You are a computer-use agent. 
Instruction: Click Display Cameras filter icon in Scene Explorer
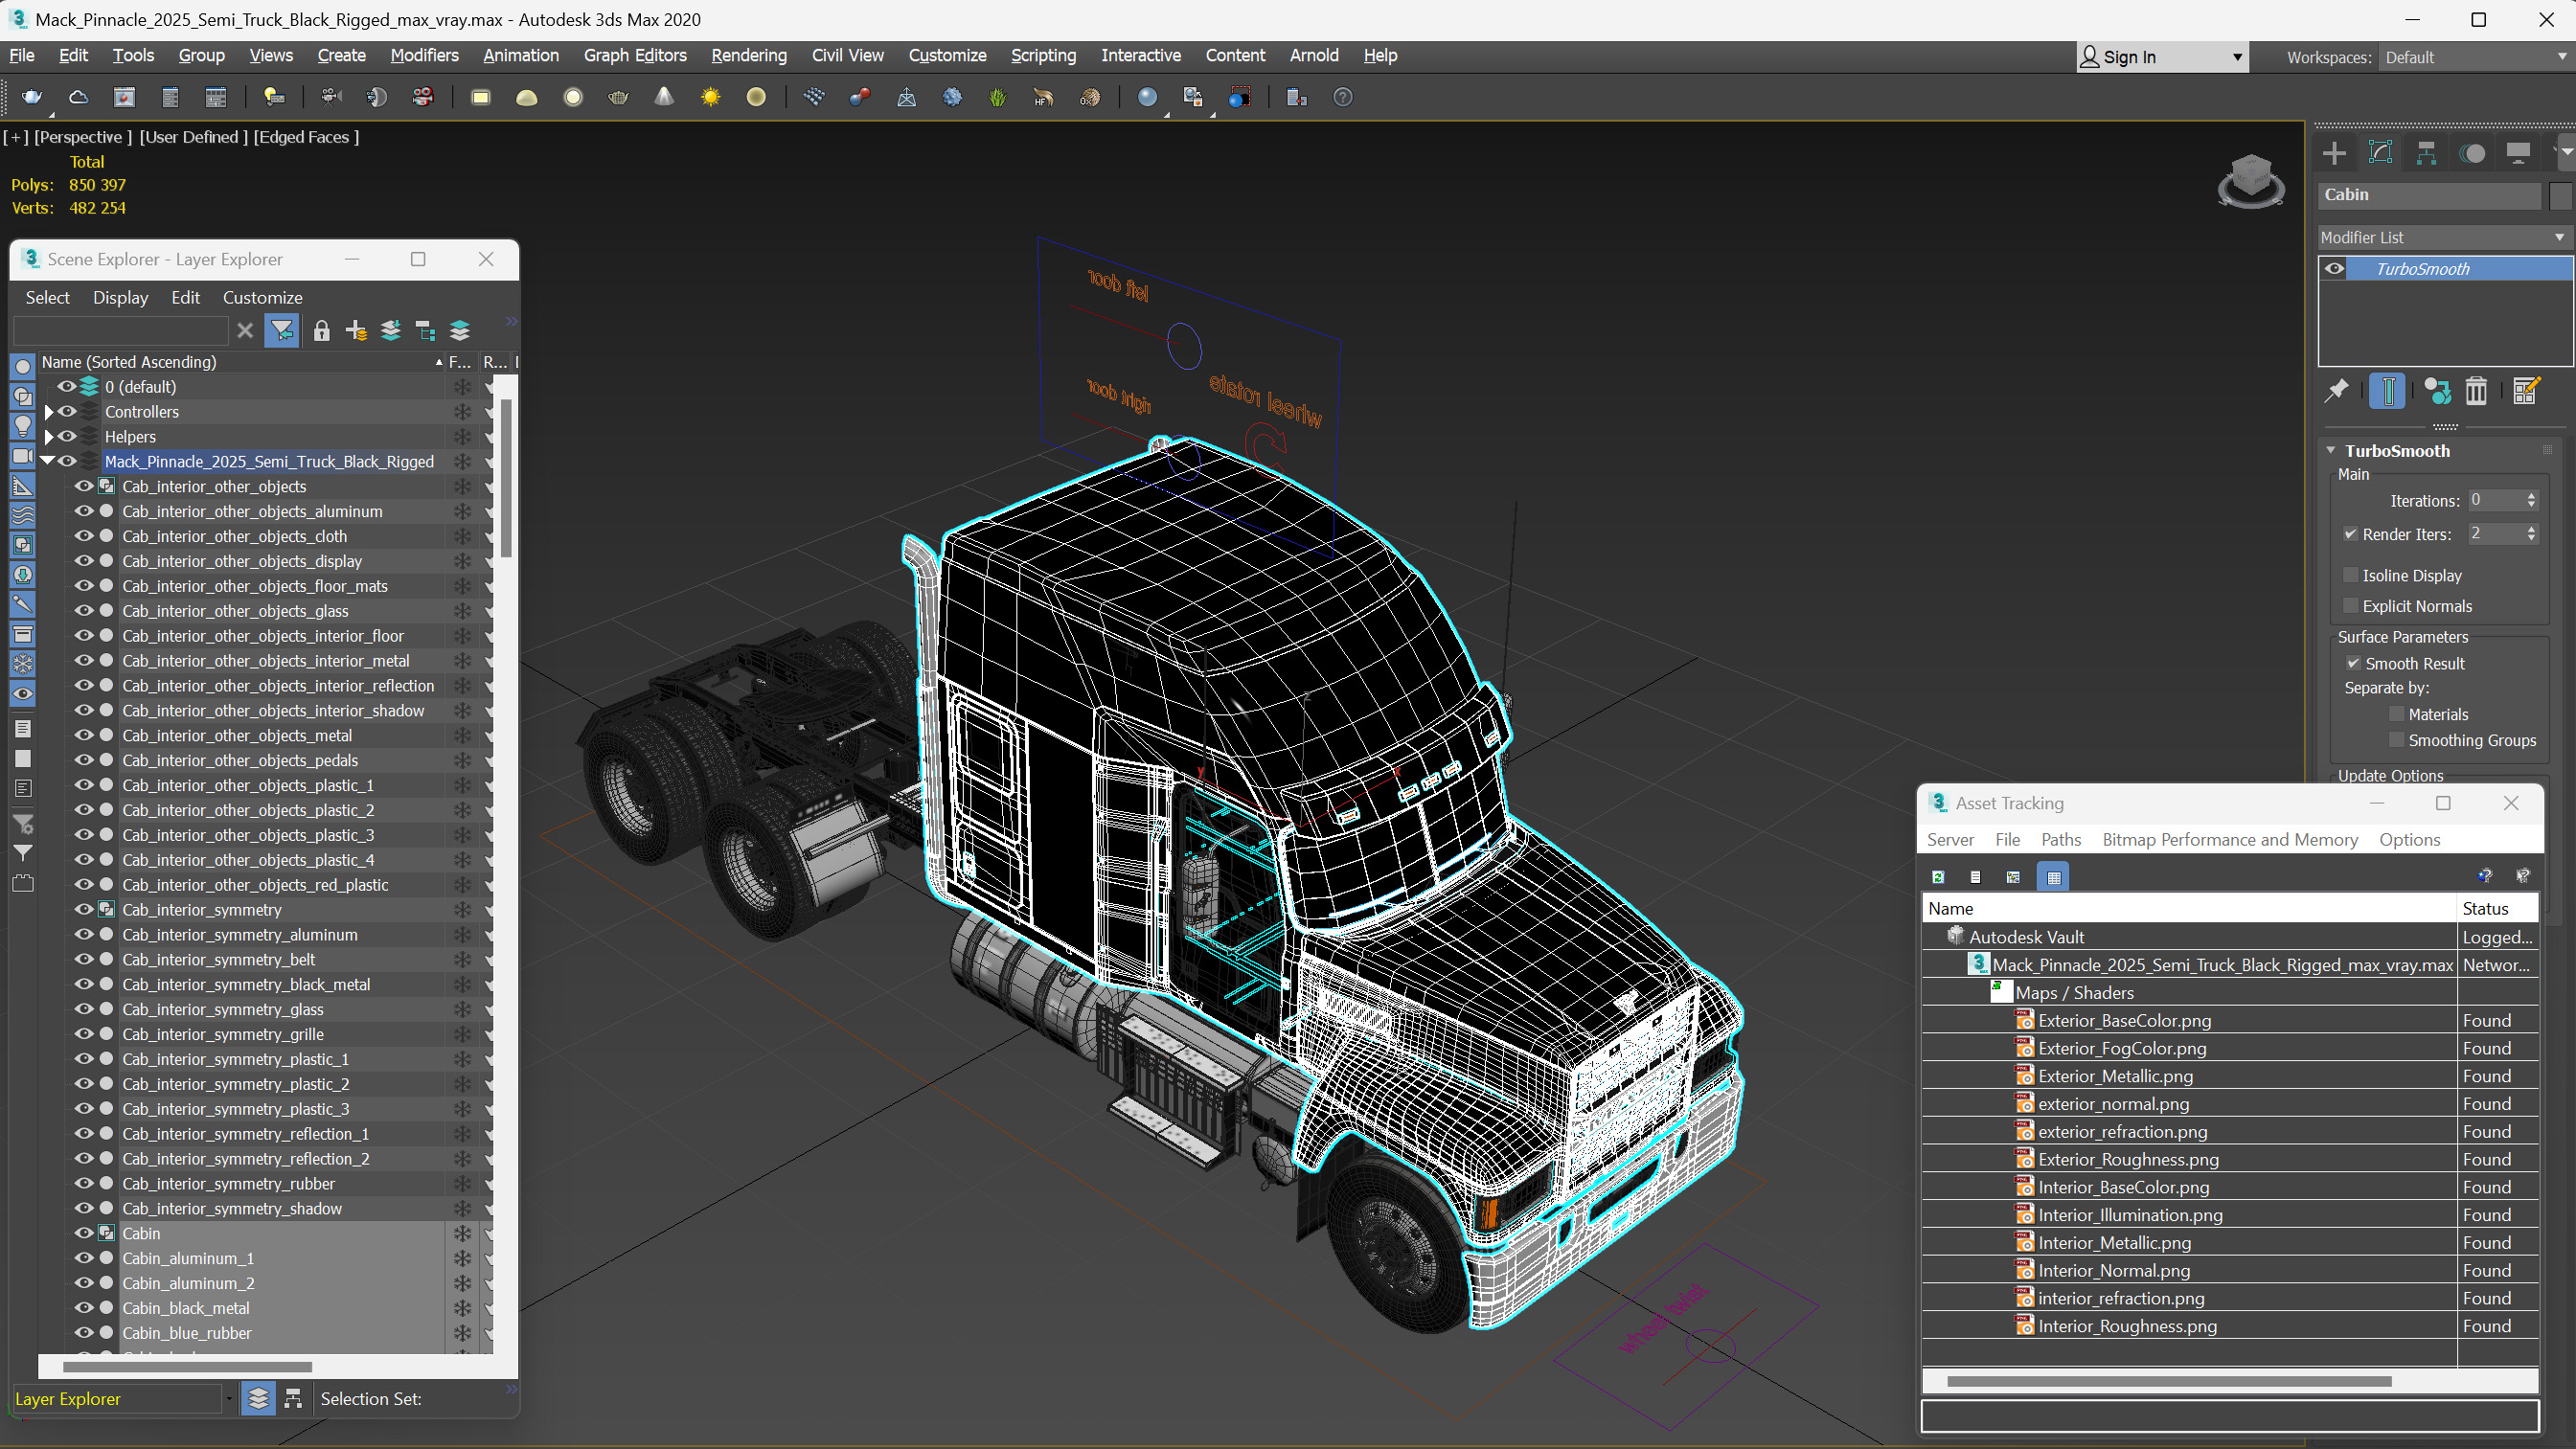(22, 456)
